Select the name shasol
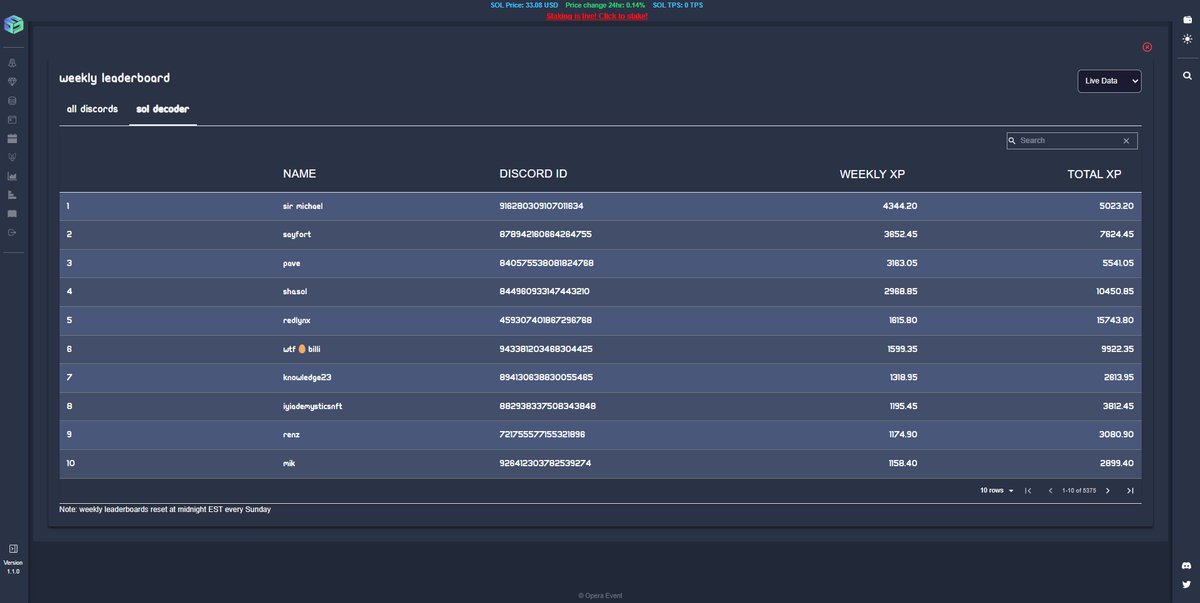 (x=296, y=291)
